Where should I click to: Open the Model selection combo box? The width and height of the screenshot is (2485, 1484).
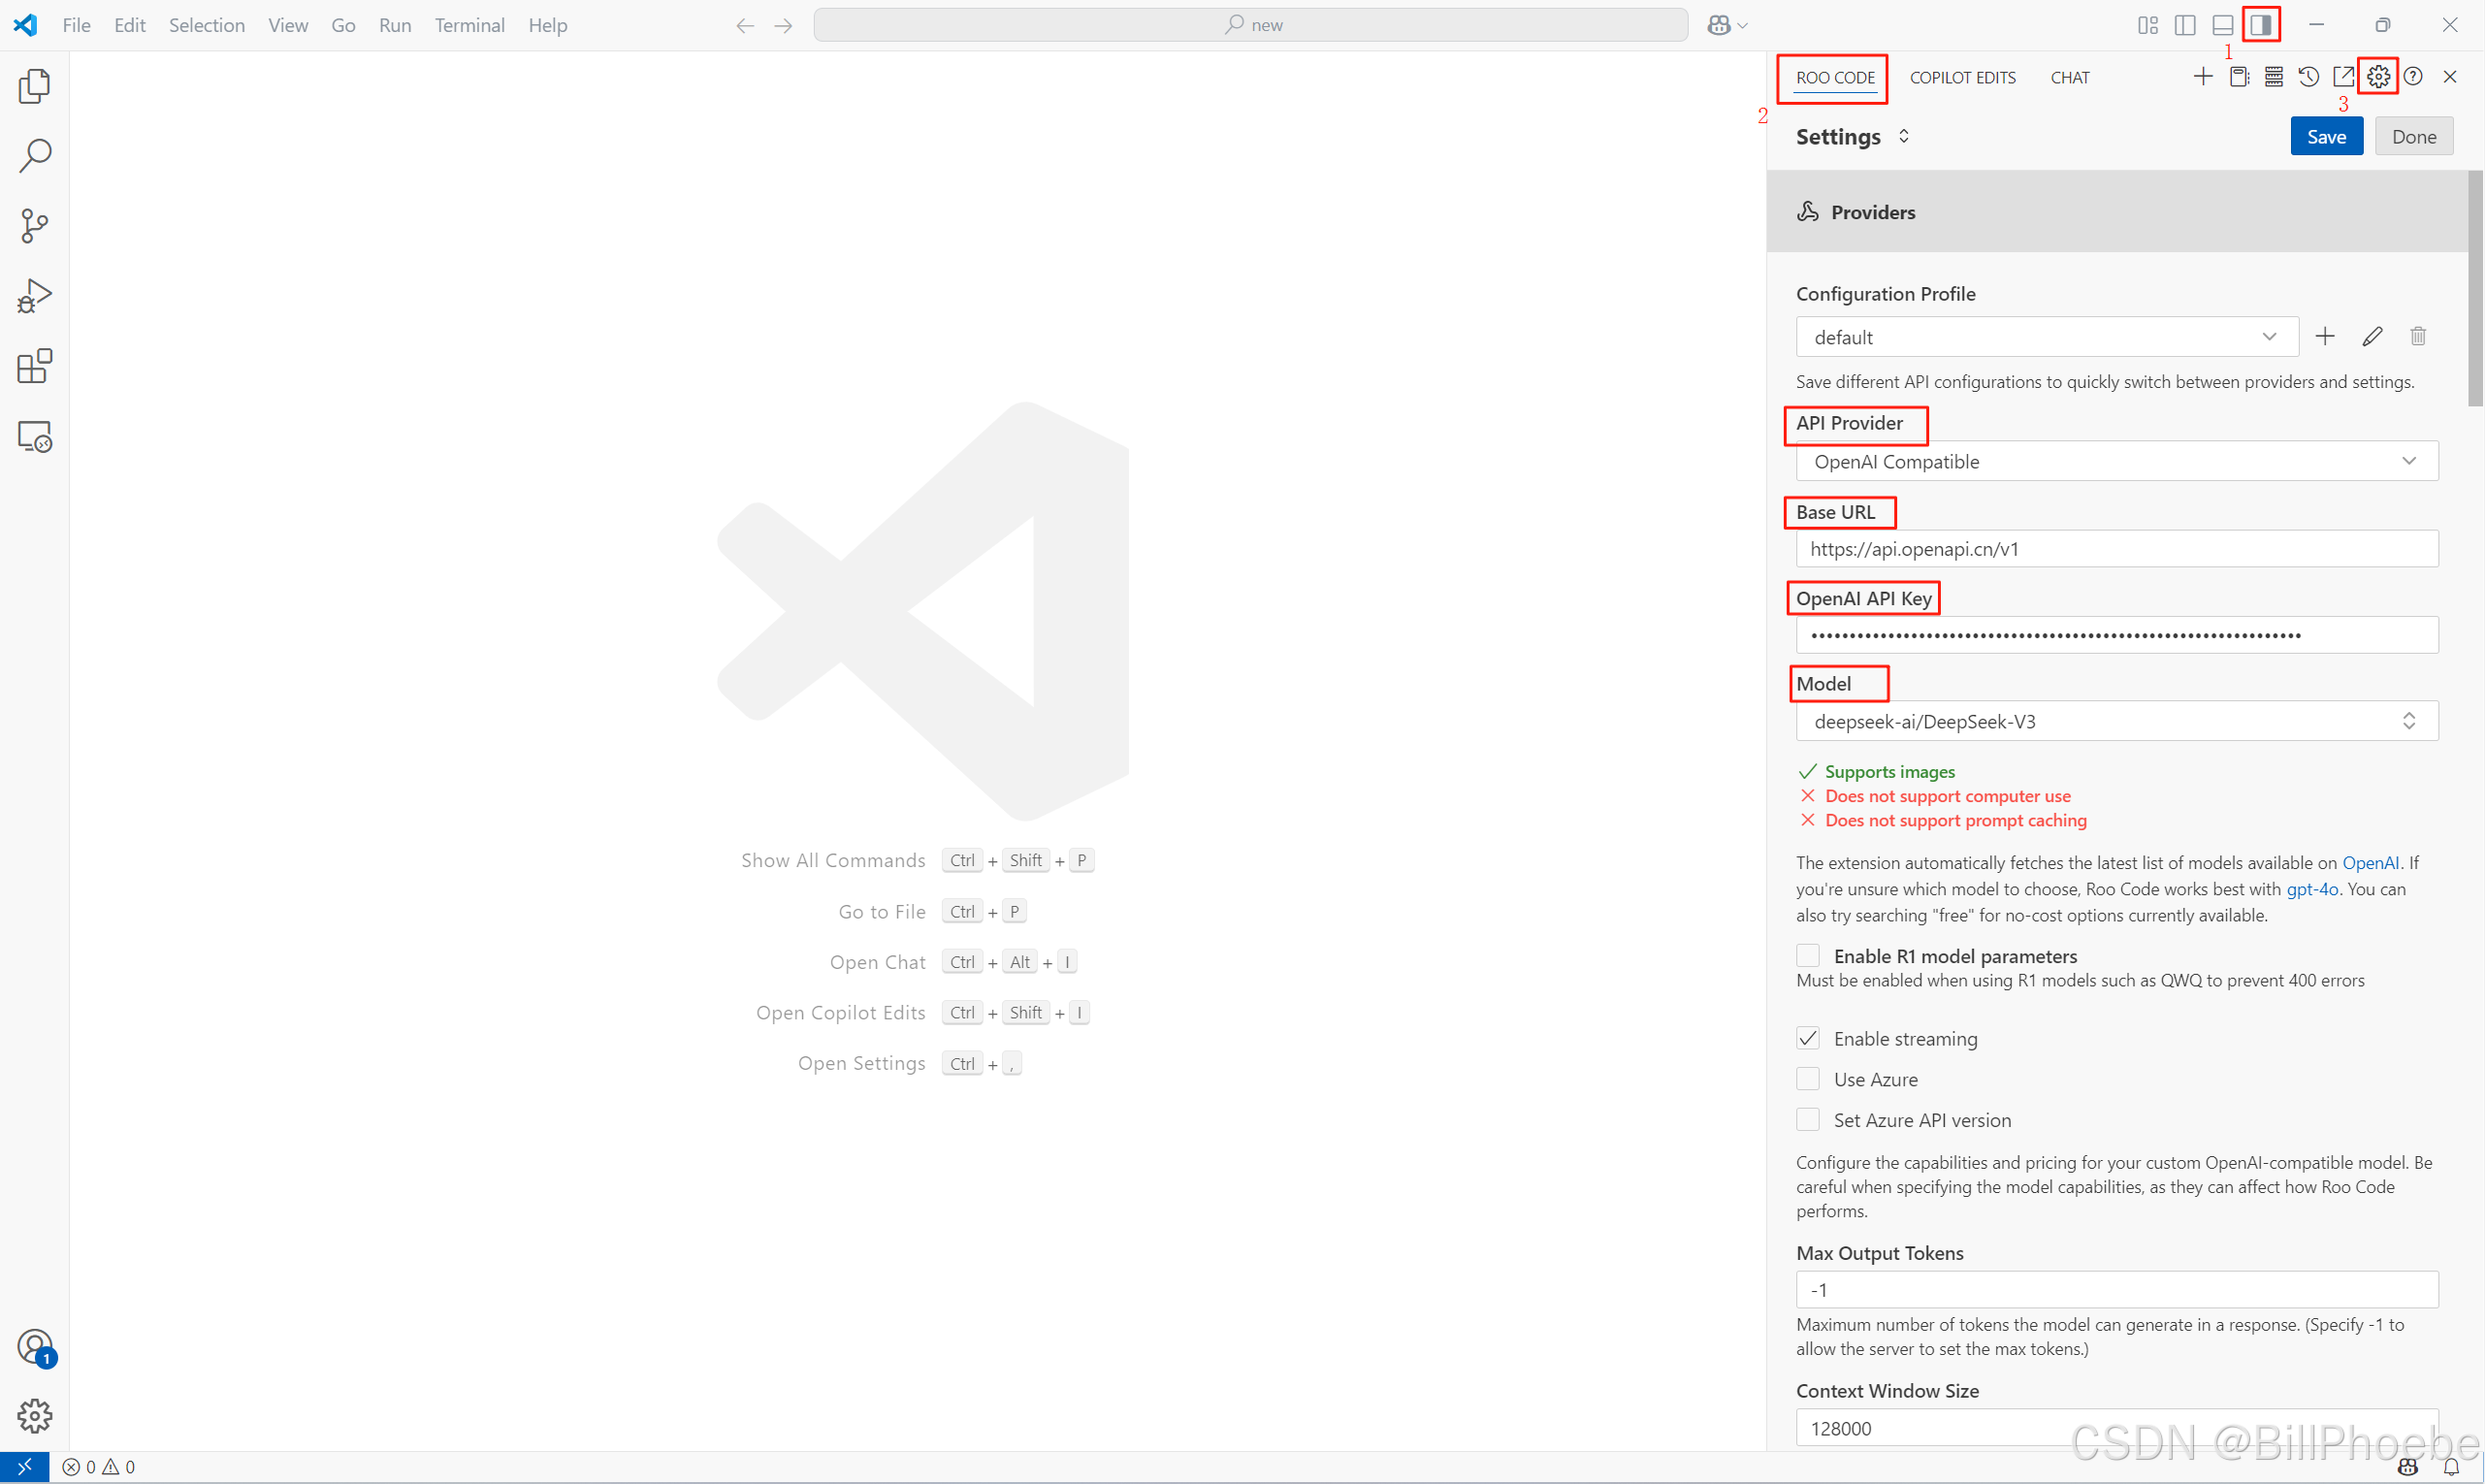[2116, 721]
